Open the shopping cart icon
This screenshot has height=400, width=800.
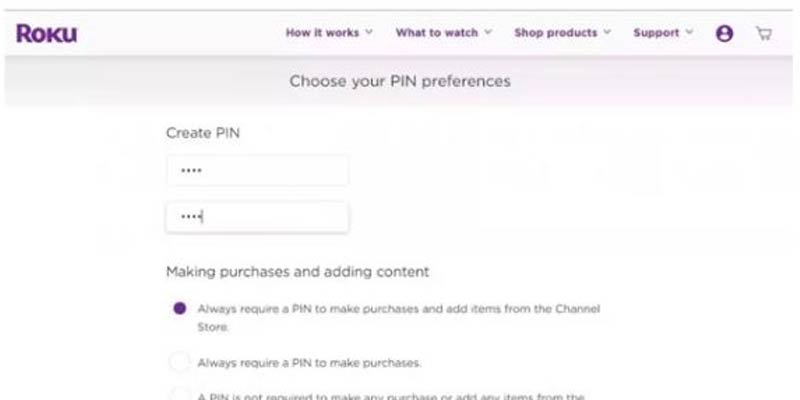coord(764,34)
